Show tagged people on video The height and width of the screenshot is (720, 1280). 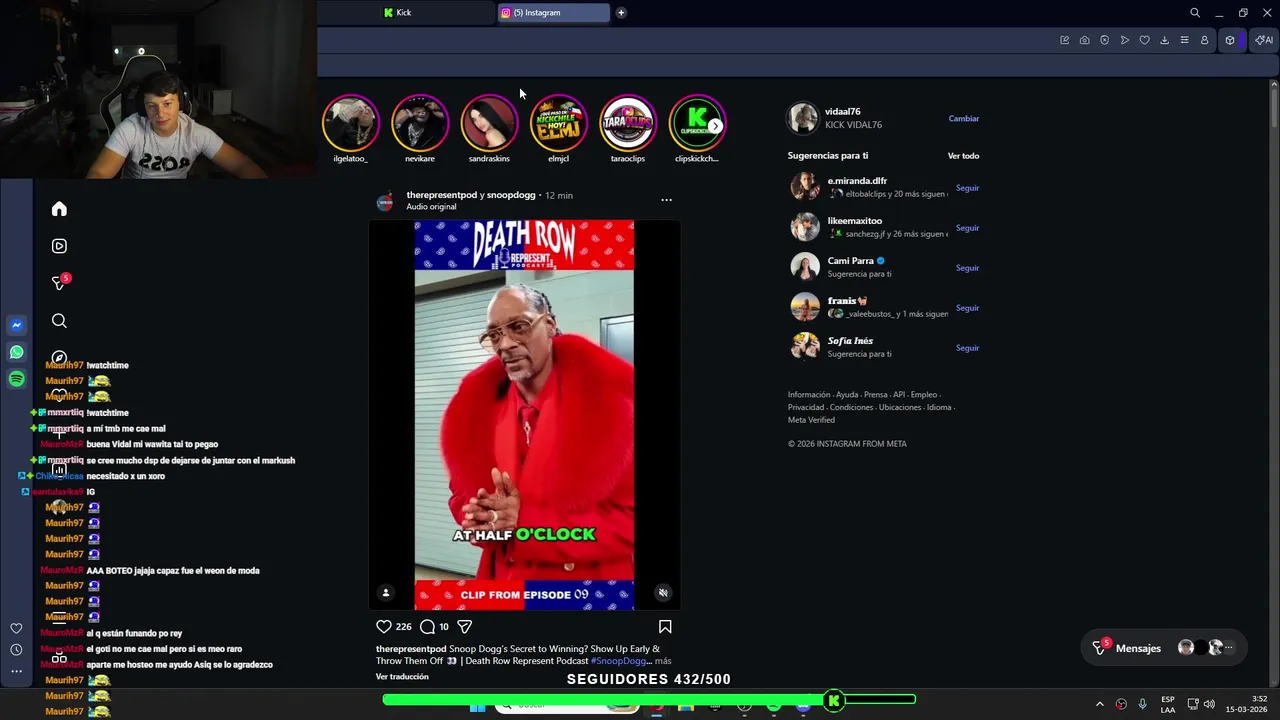(x=385, y=593)
